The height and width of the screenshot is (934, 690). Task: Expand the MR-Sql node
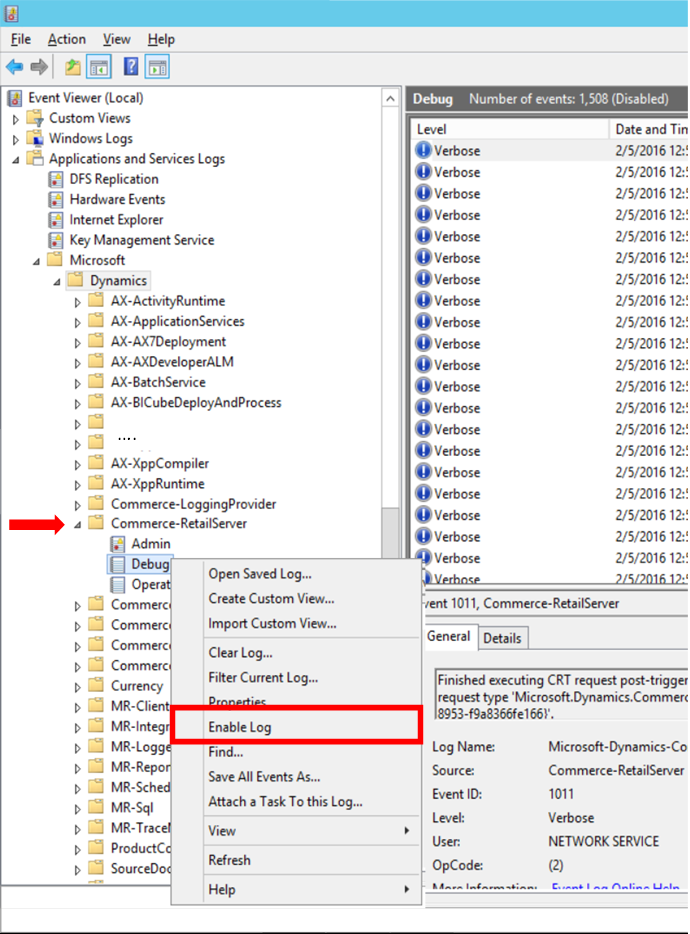coord(77,809)
